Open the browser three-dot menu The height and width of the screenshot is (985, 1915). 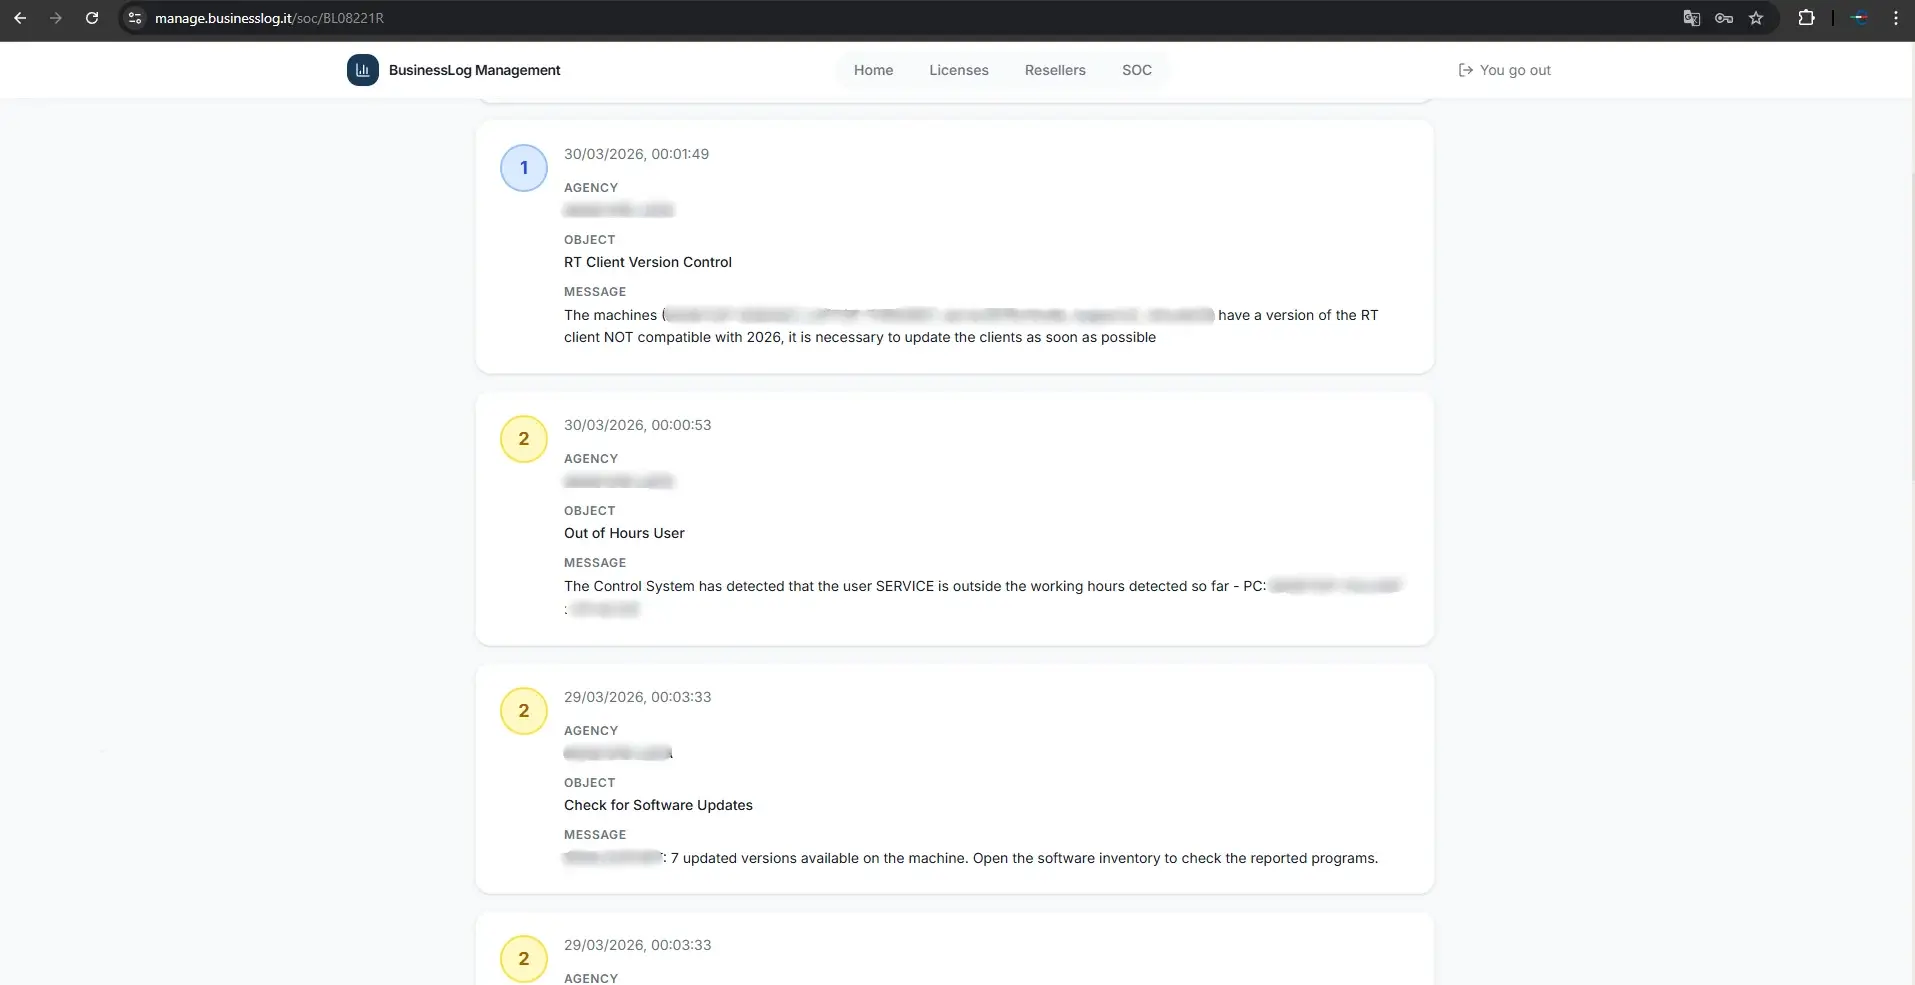[1895, 18]
